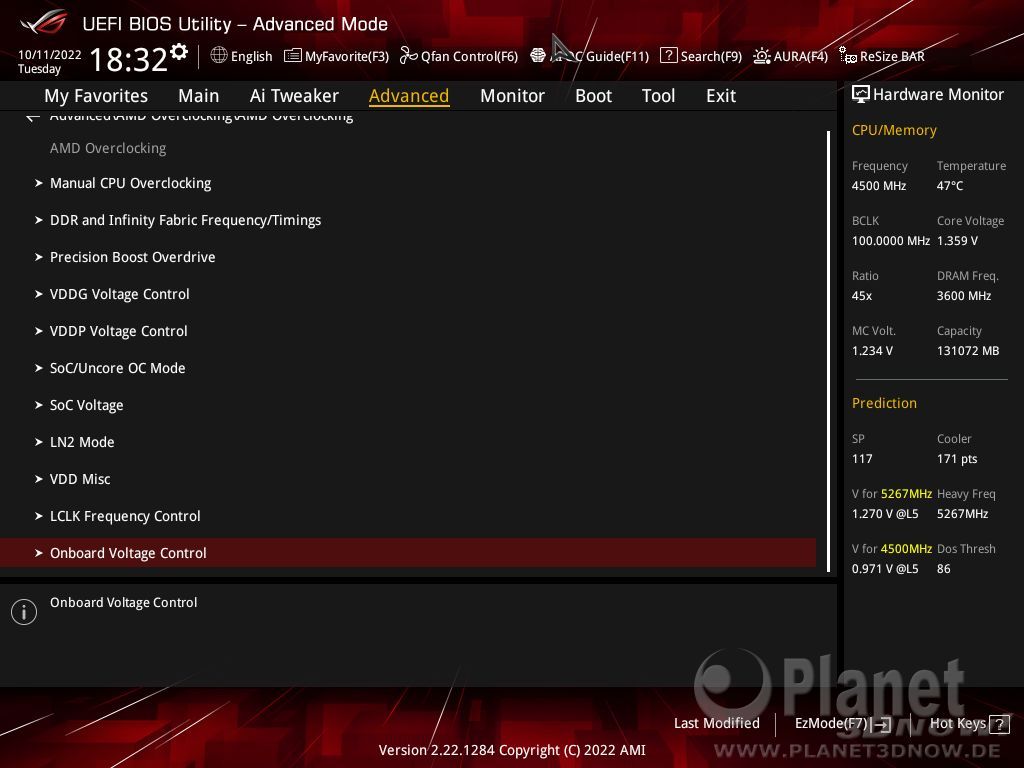Open Hot Keys help
Image resolution: width=1024 pixels, height=768 pixels.
pyautogui.click(x=957, y=724)
